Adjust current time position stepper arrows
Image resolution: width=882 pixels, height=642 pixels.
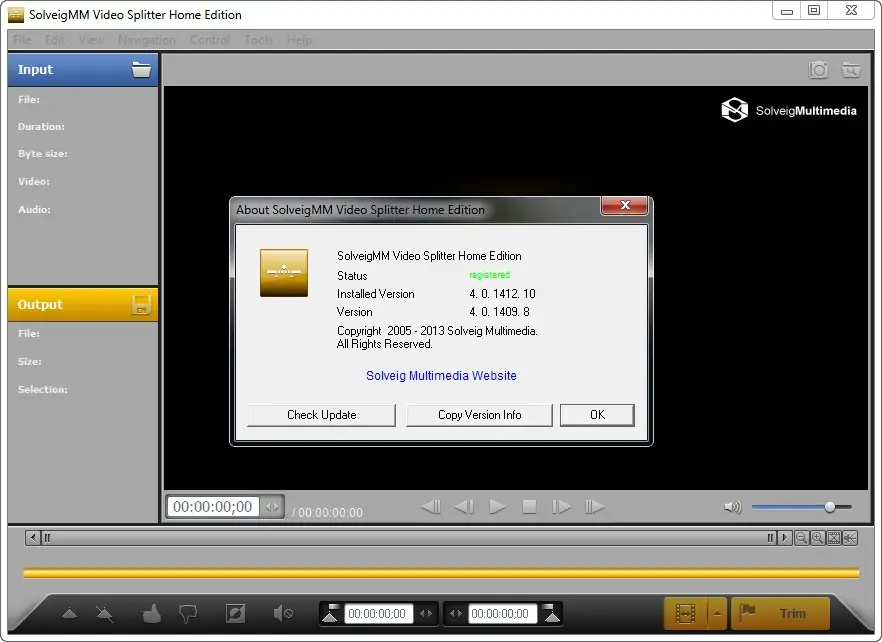point(272,507)
